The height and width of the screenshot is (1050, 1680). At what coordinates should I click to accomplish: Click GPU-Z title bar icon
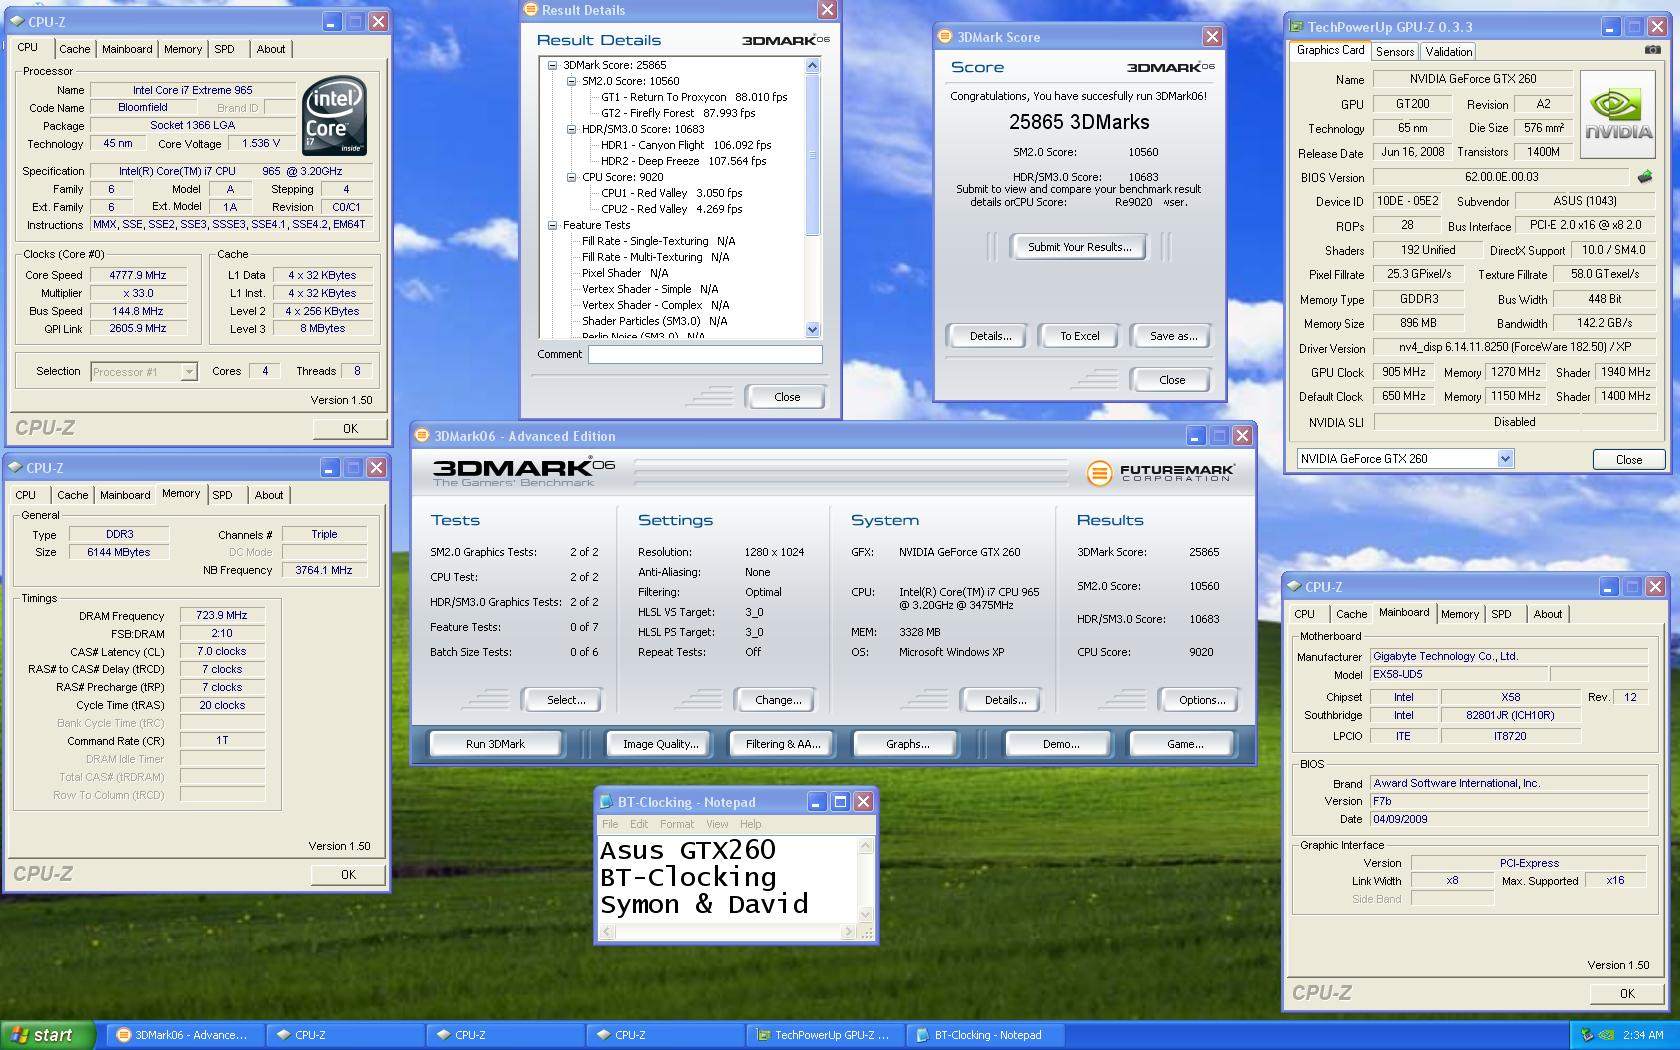1296,27
